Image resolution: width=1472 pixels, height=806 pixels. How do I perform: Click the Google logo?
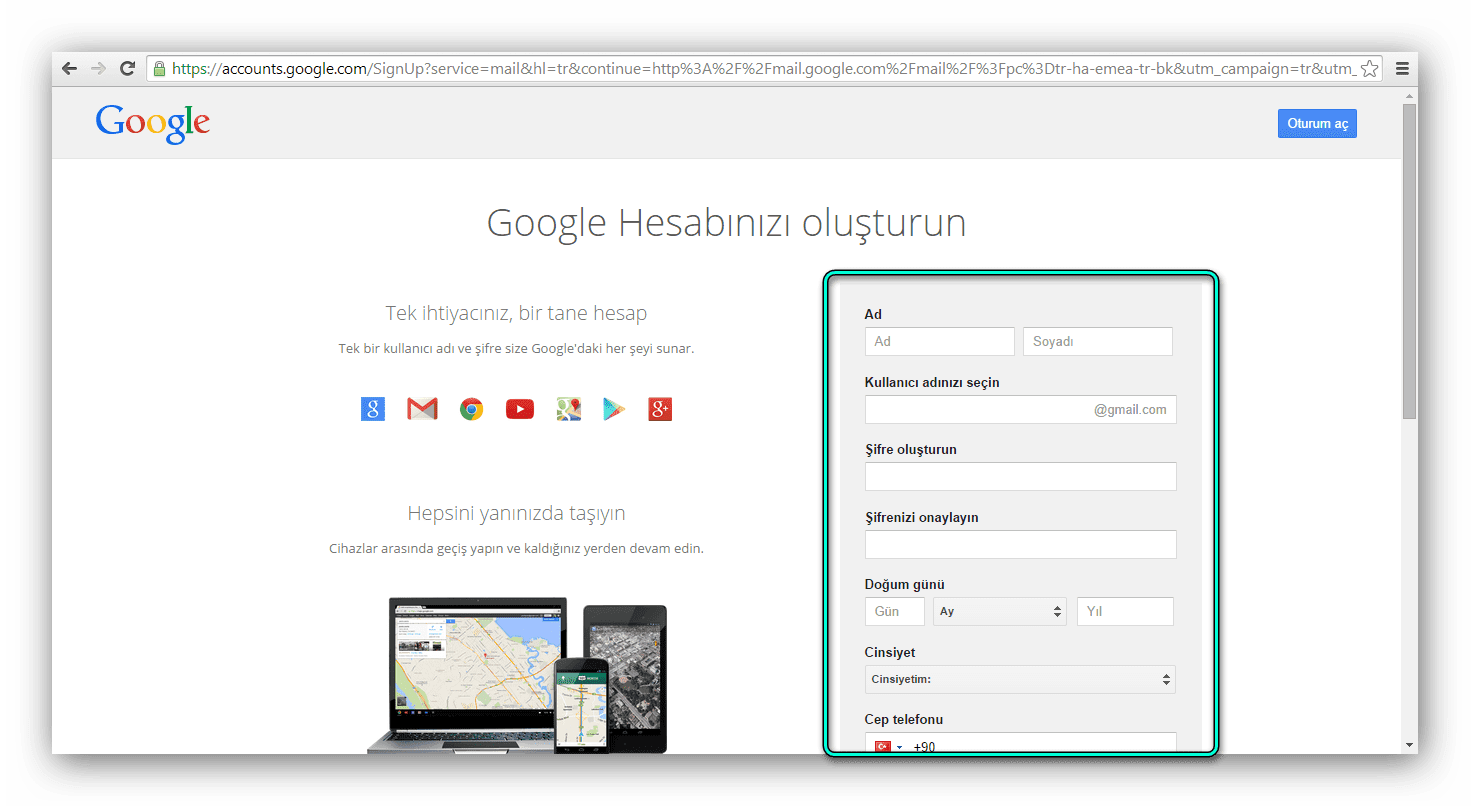coord(153,124)
